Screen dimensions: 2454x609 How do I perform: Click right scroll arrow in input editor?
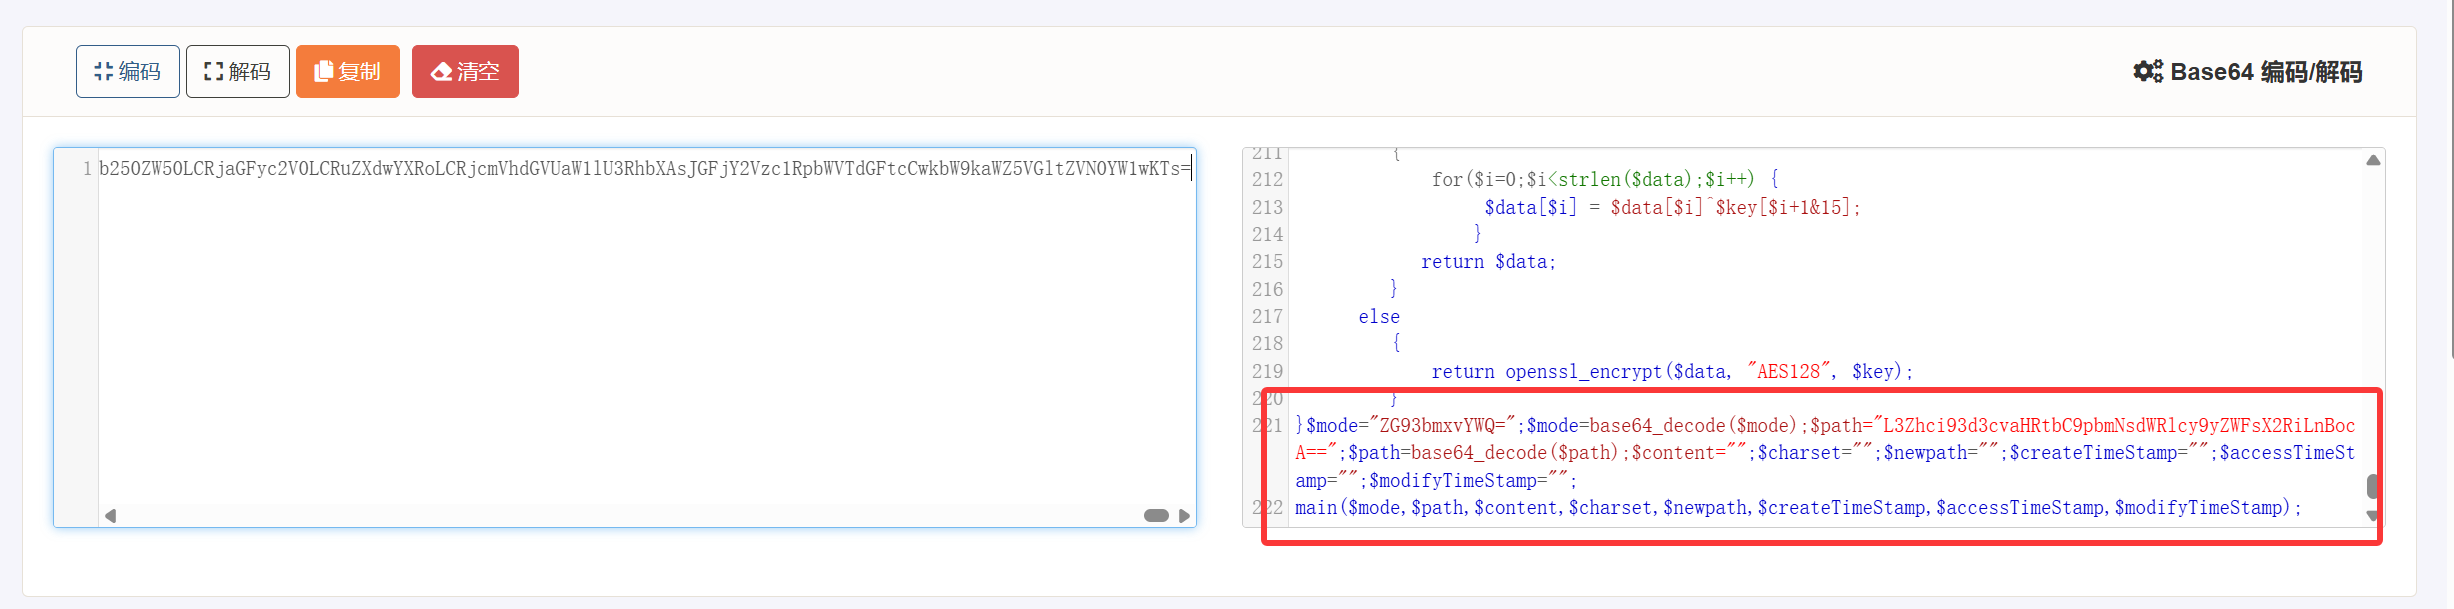pyautogui.click(x=1184, y=516)
